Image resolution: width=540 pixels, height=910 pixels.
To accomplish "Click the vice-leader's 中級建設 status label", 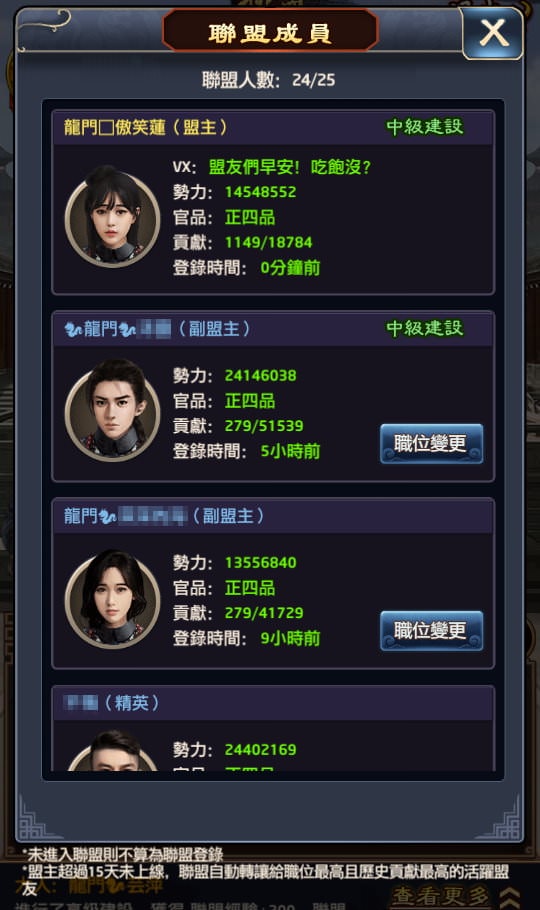I will coord(424,328).
